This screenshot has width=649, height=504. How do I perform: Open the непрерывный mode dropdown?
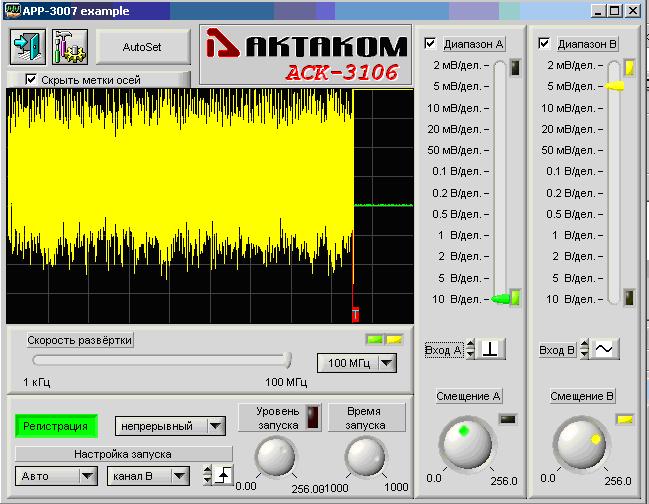coord(170,426)
